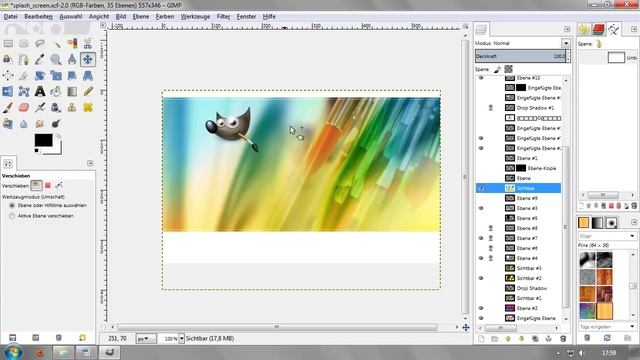Open the patterns Filter dropdown

click(x=607, y=236)
